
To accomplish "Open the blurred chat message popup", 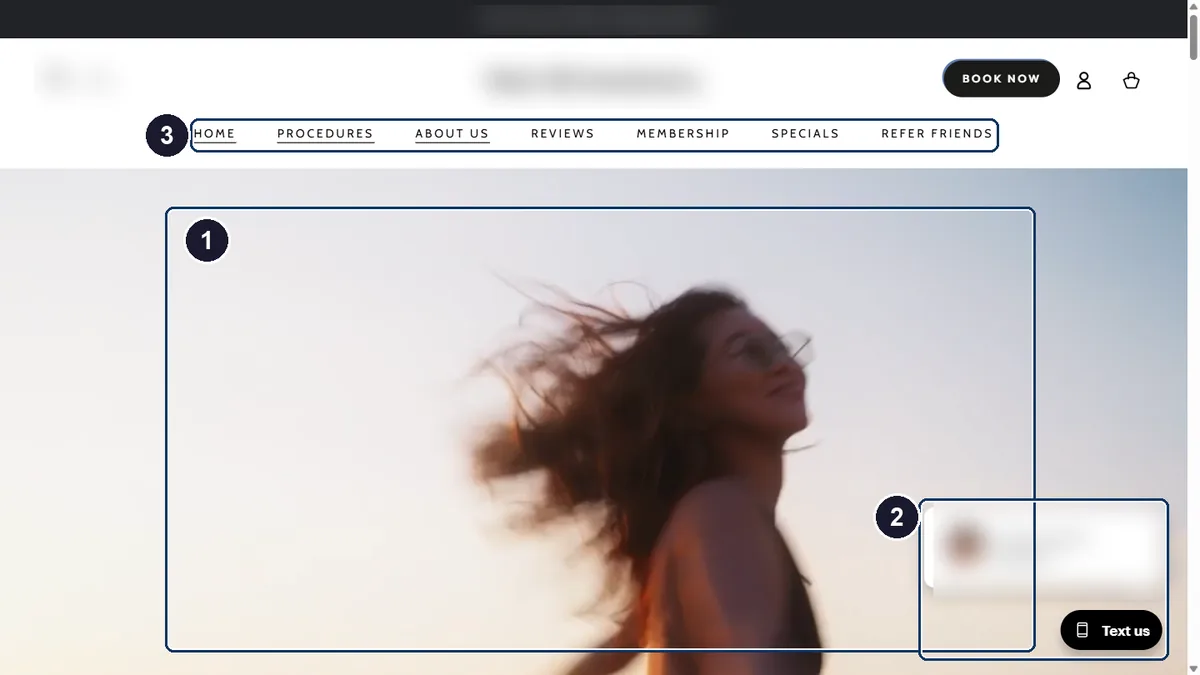I will coord(1043,546).
